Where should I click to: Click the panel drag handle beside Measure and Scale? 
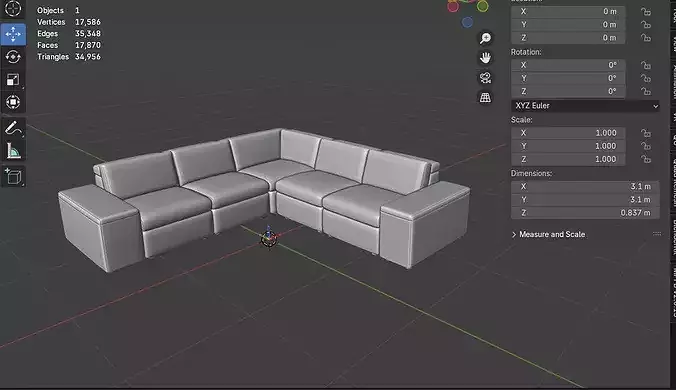tap(657, 234)
